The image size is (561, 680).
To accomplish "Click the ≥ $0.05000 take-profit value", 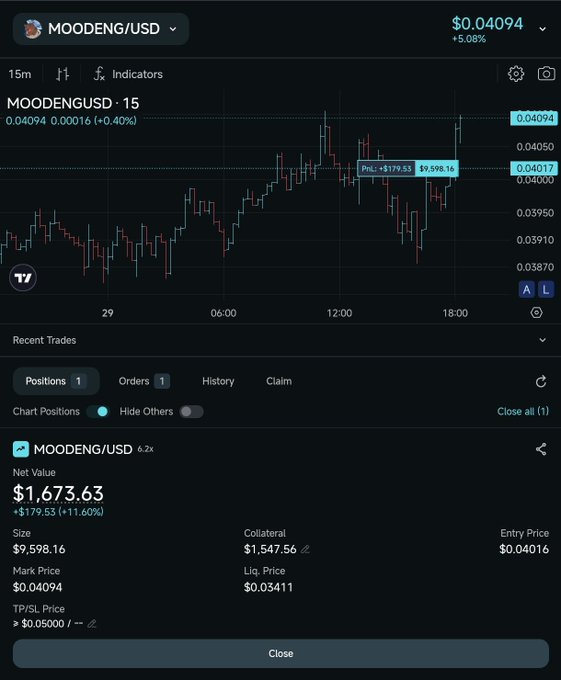I will pyautogui.click(x=39, y=624).
